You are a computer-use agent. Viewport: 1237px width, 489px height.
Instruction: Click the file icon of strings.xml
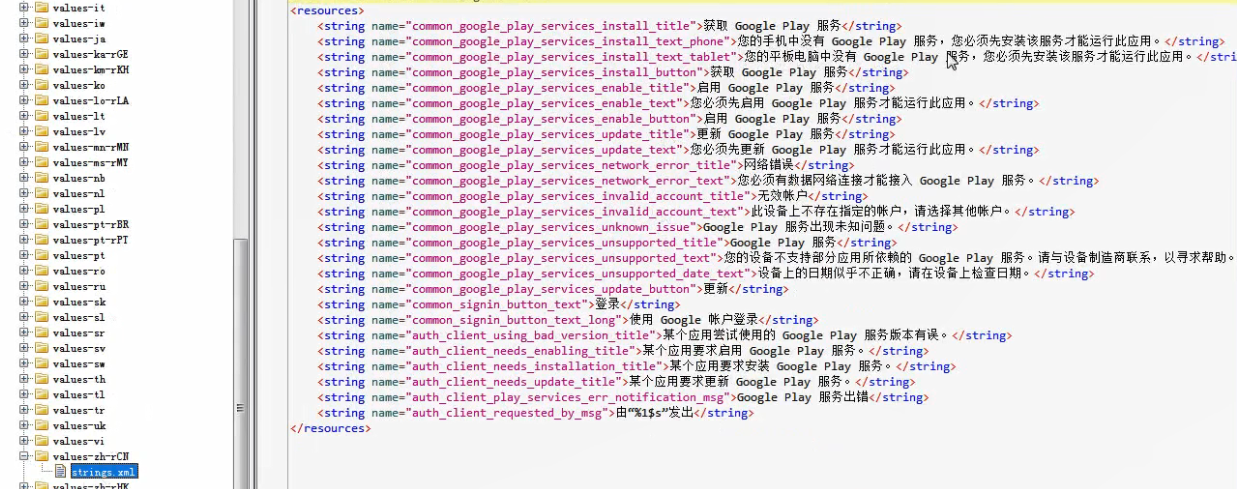click(x=60, y=471)
